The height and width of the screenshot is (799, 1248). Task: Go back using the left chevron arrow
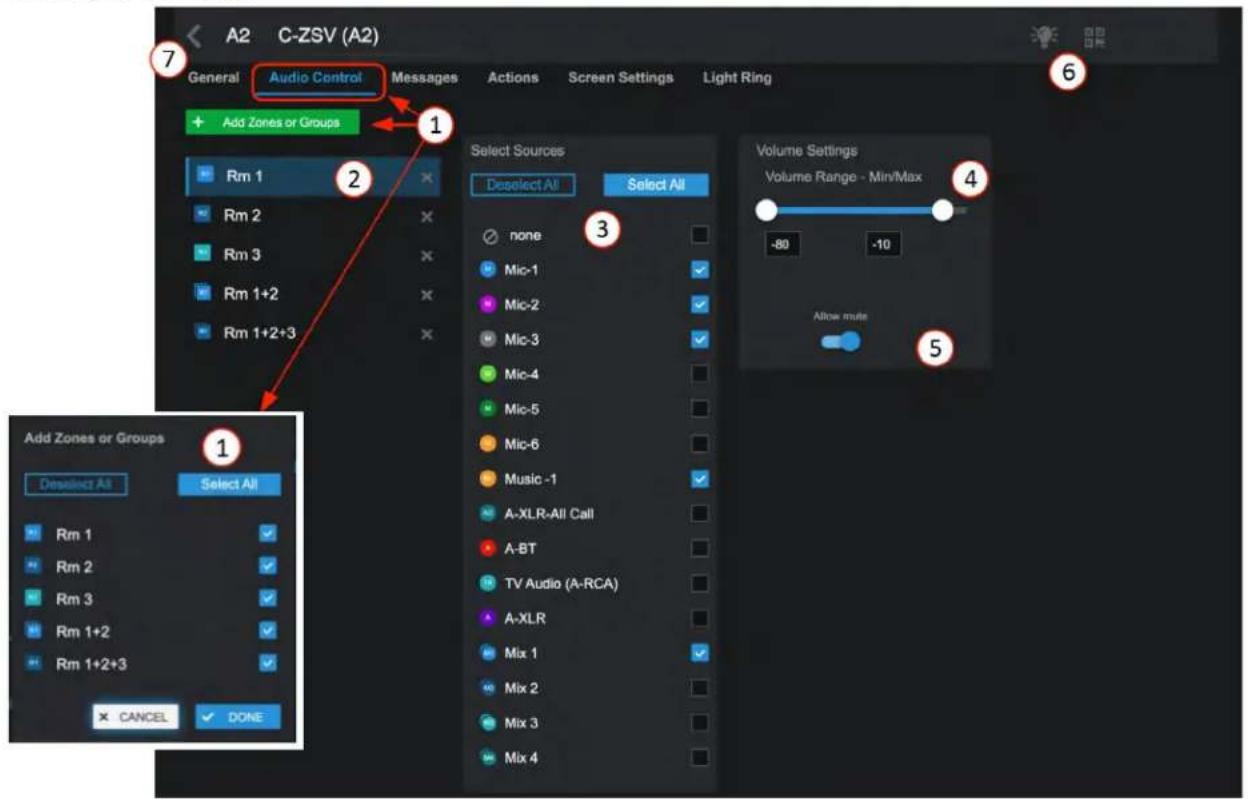(195, 36)
